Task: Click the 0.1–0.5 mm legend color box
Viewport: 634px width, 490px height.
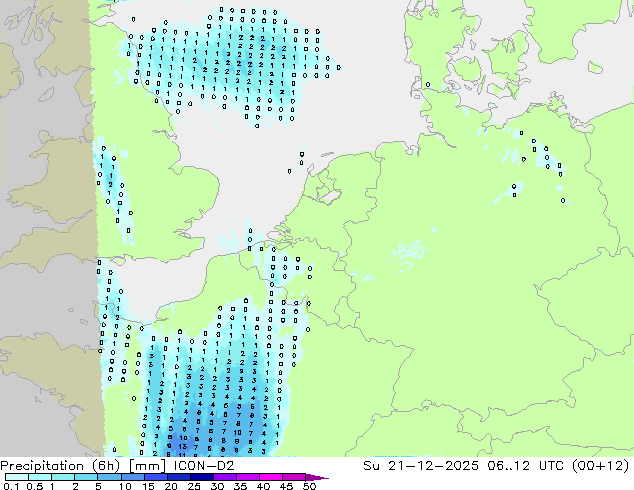Action: (17, 477)
